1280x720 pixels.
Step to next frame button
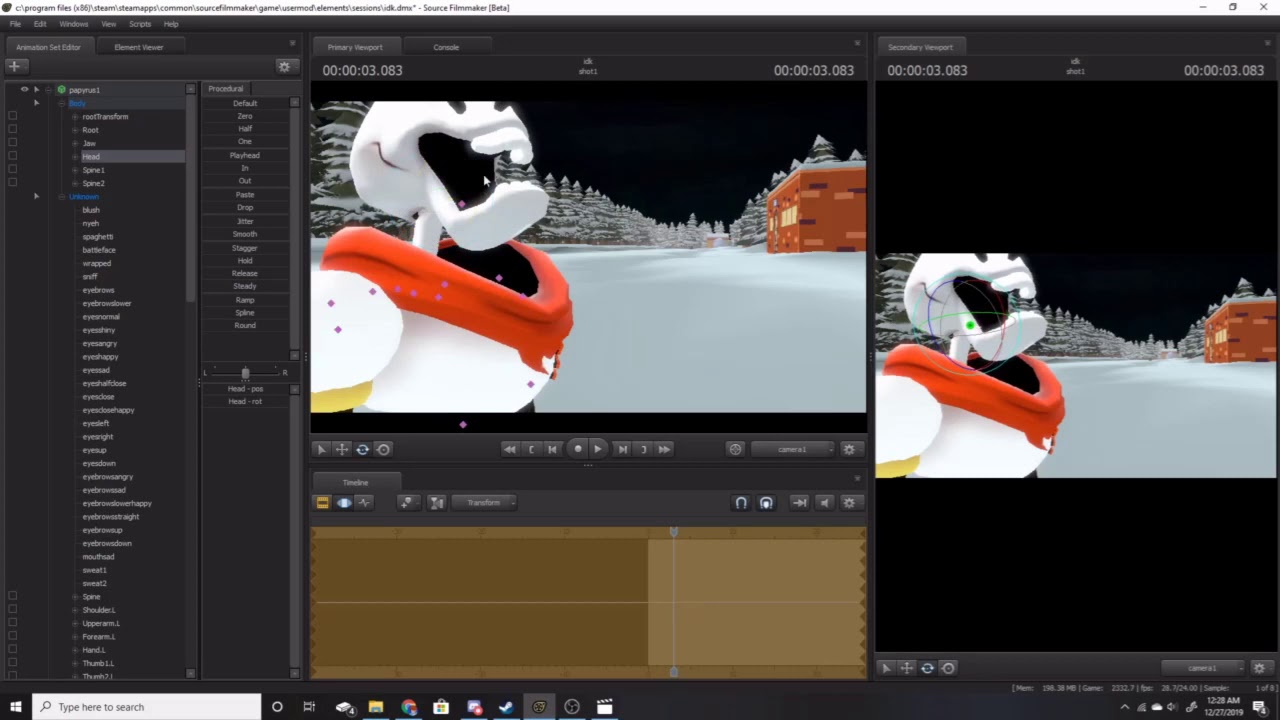tap(622, 449)
